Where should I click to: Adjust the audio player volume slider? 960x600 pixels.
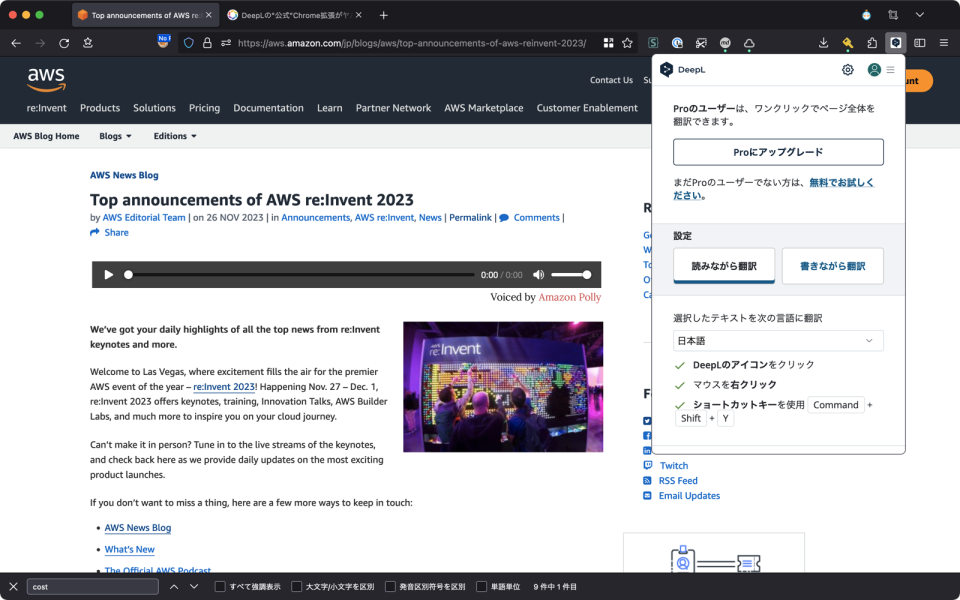(x=572, y=274)
